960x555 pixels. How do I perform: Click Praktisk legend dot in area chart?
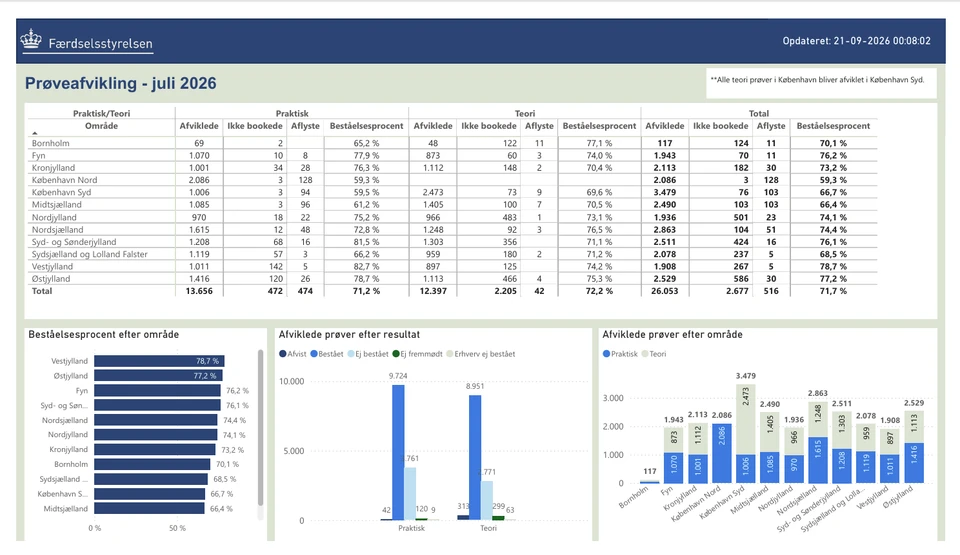tap(607, 354)
